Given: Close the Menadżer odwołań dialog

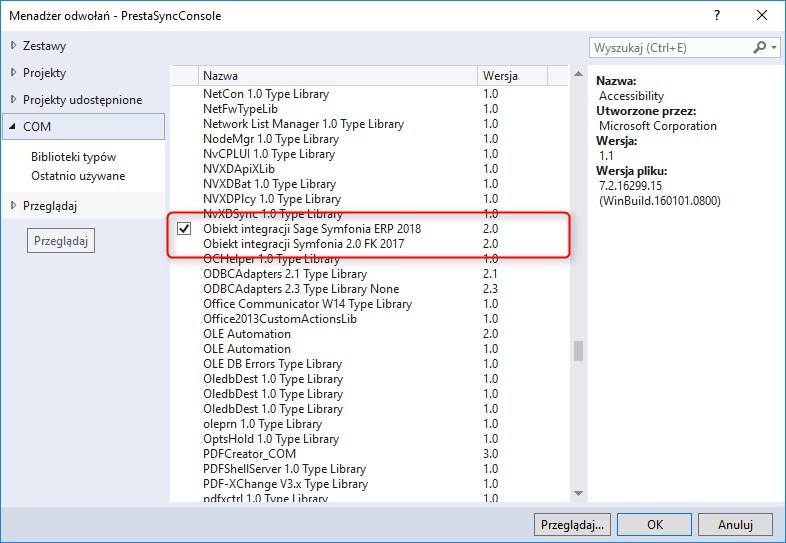Looking at the screenshot, I should point(761,16).
